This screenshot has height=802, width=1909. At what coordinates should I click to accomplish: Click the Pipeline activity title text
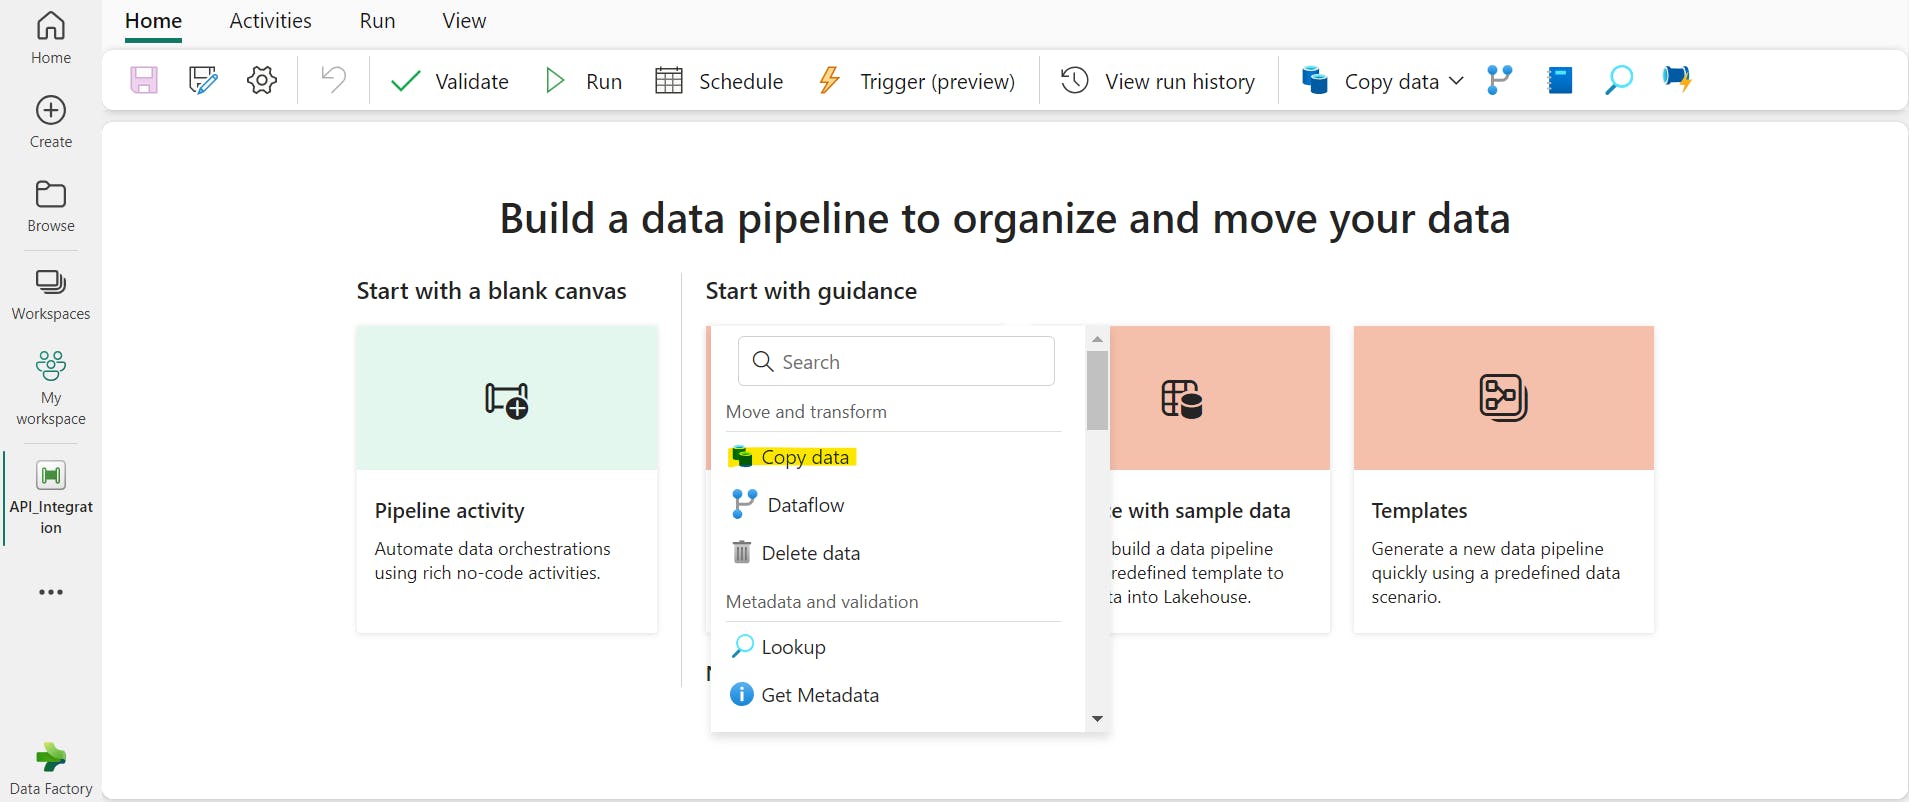(449, 511)
